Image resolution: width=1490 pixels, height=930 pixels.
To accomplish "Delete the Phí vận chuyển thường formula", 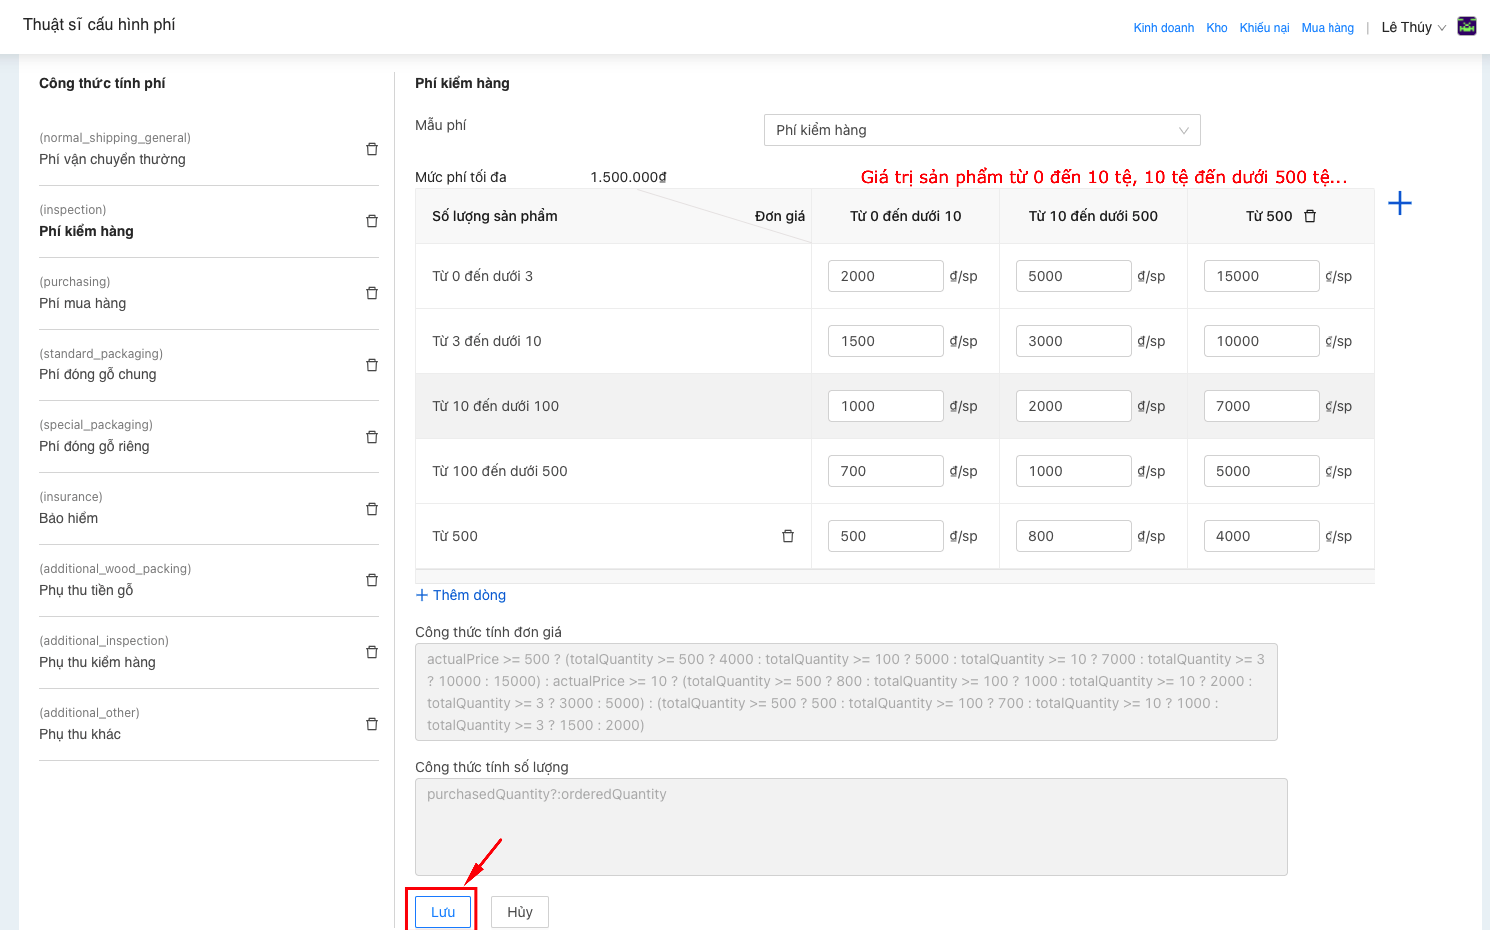I will coord(372,149).
